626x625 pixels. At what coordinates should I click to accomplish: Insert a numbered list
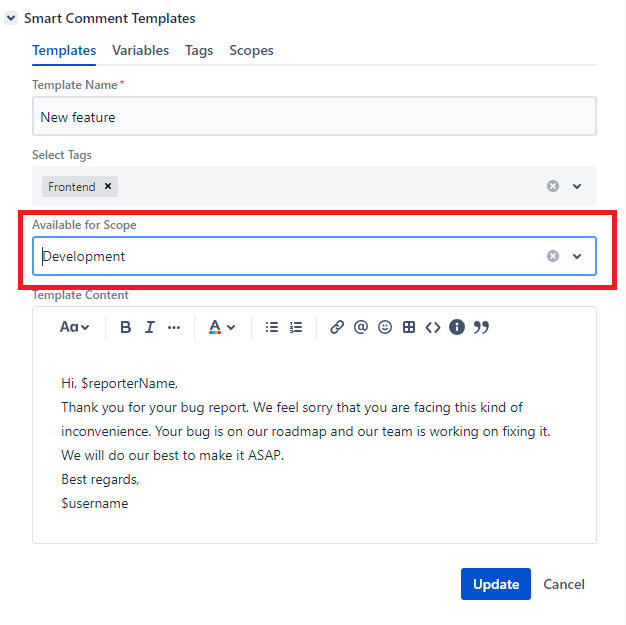[x=296, y=327]
